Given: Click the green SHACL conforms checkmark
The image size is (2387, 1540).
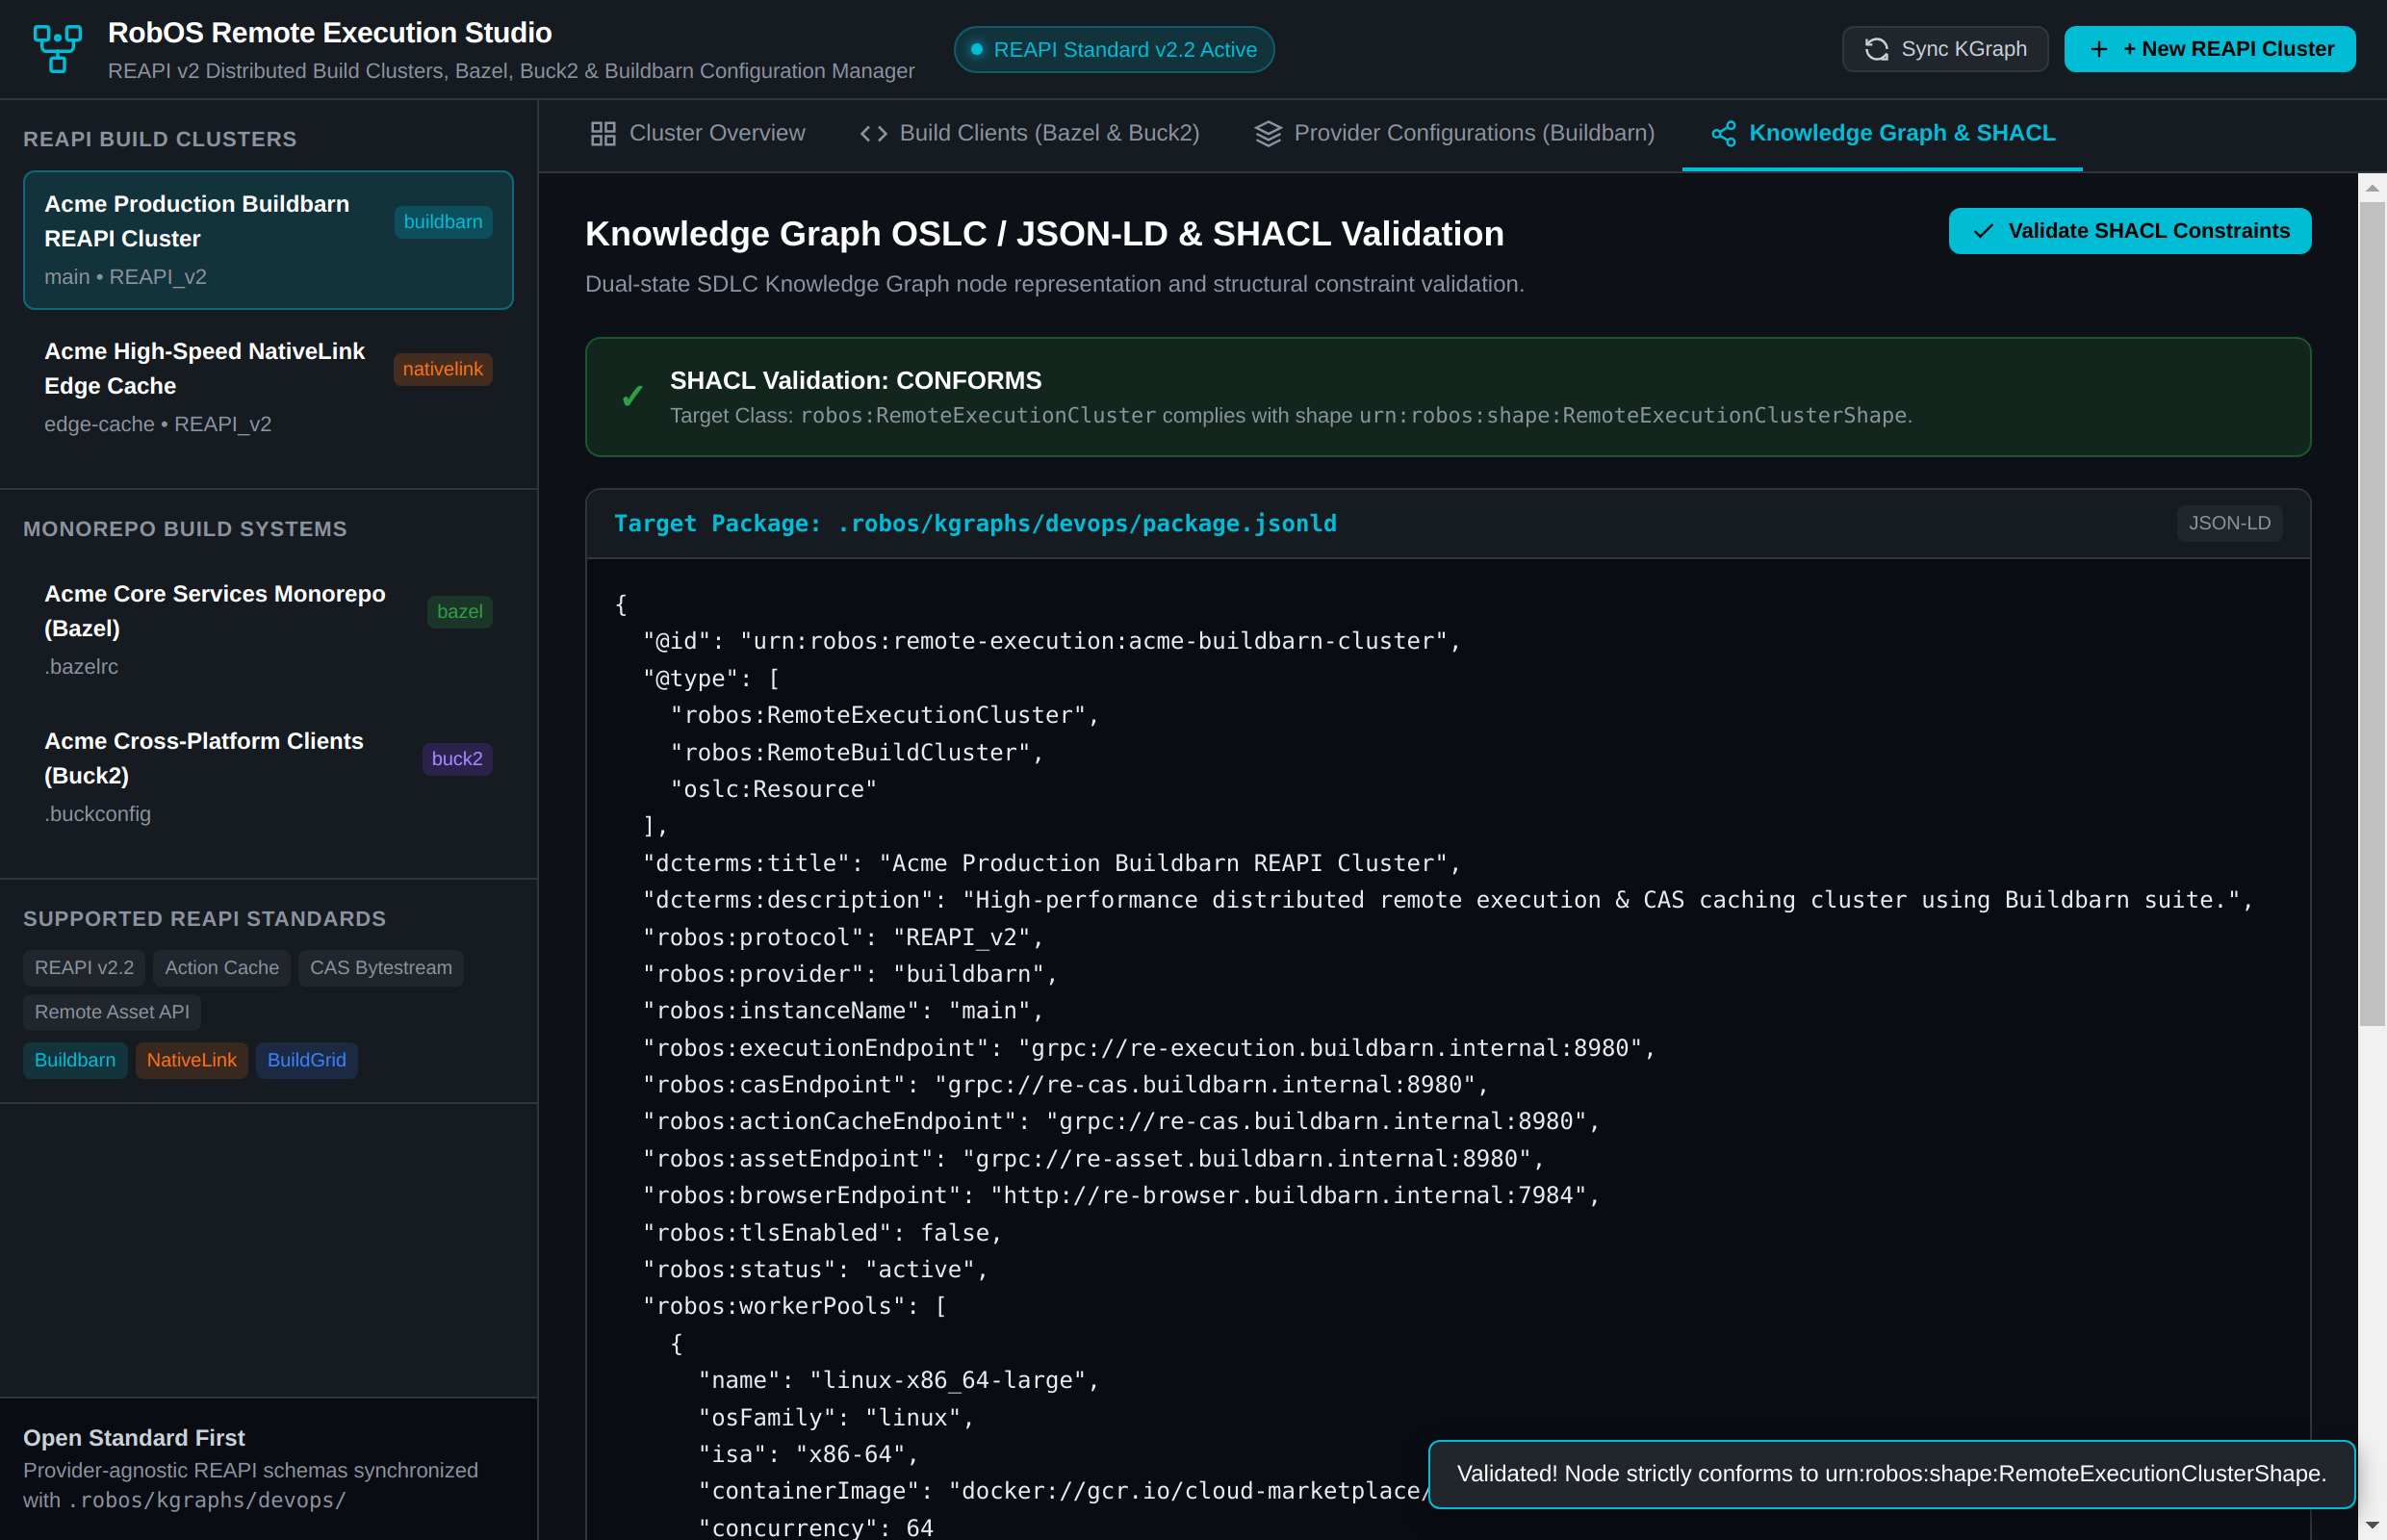Looking at the screenshot, I should coord(632,397).
